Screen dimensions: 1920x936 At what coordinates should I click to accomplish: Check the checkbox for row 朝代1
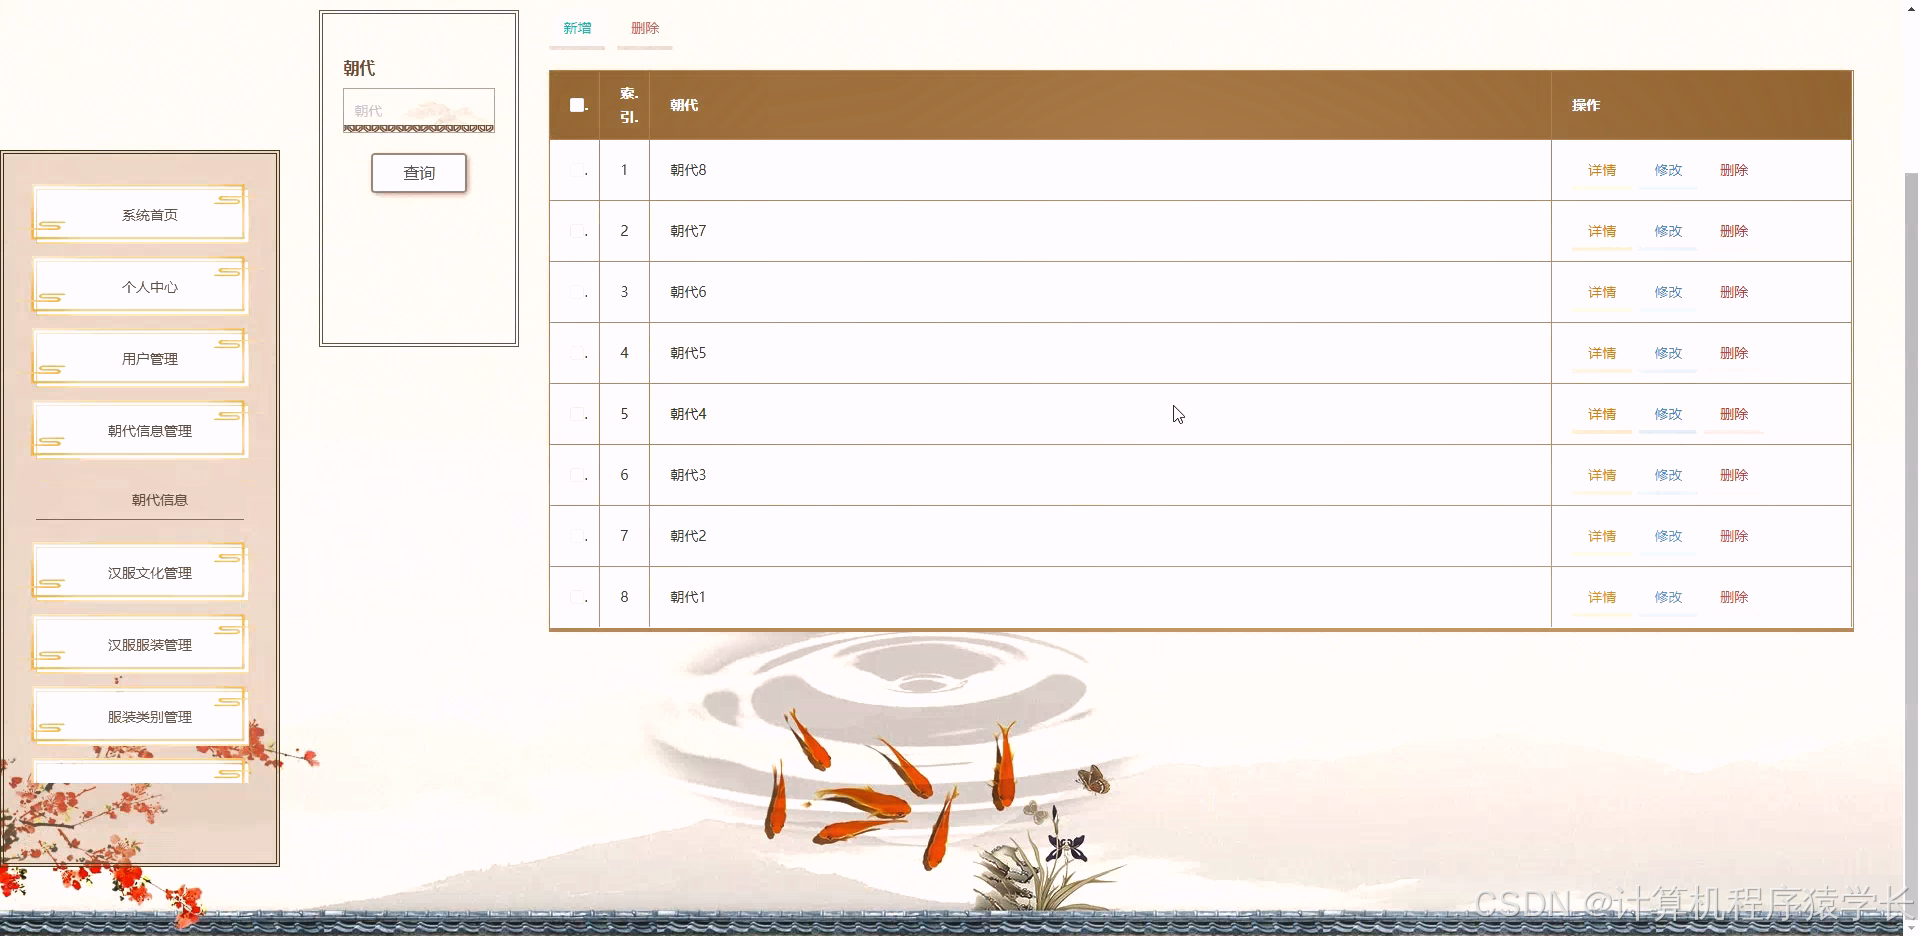(577, 598)
